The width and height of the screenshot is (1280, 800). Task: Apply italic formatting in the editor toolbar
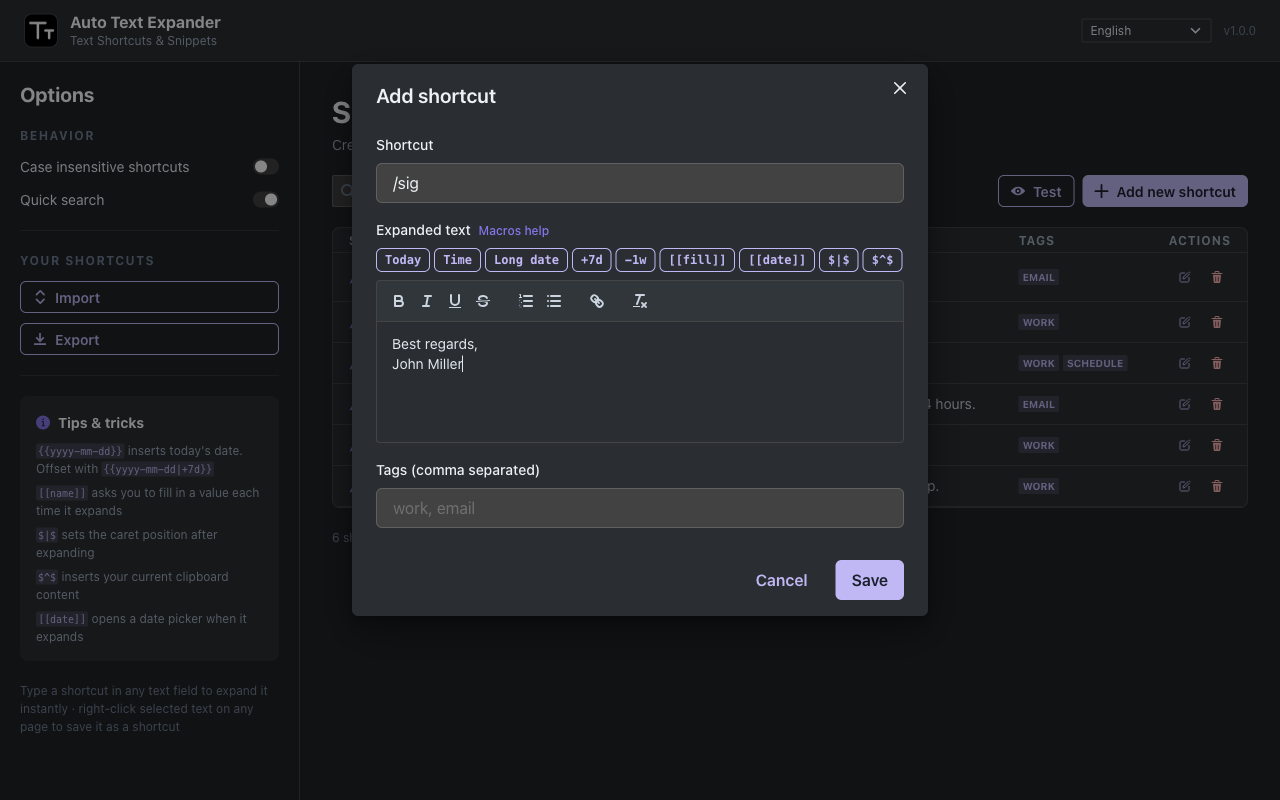[427, 301]
